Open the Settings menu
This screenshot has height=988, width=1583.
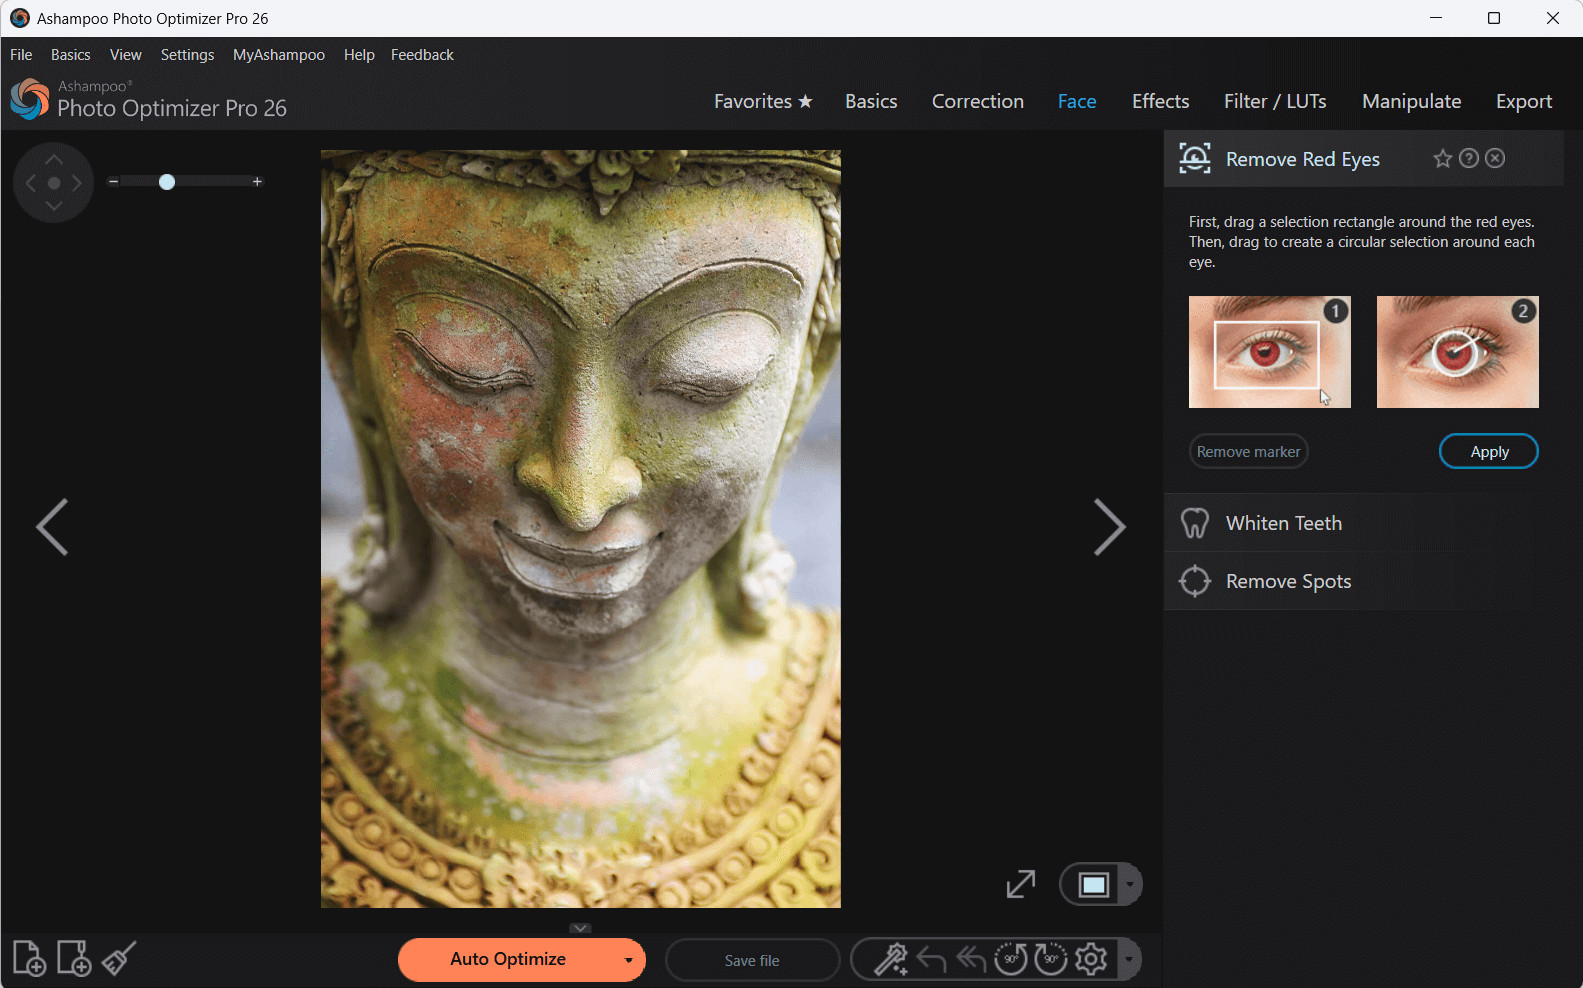(187, 55)
